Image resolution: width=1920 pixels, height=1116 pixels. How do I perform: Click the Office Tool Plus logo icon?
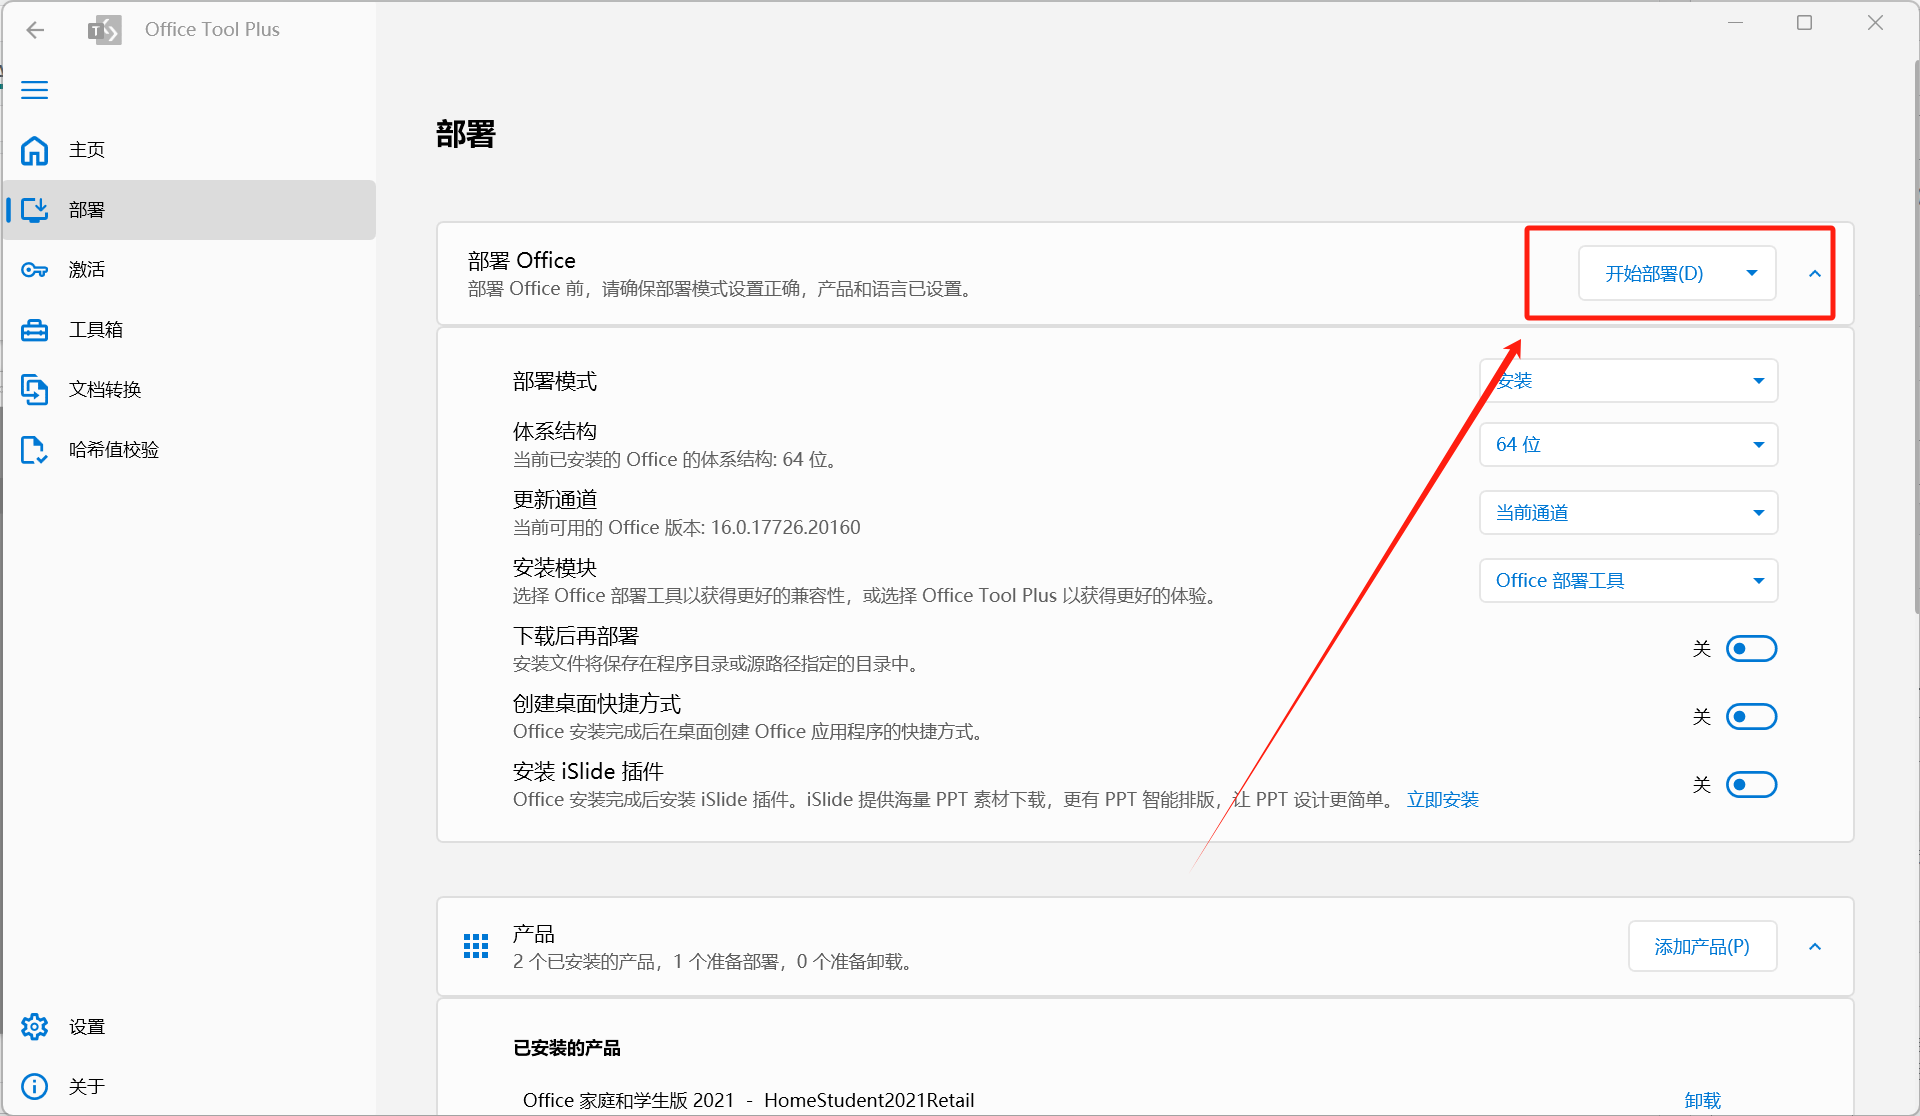pyautogui.click(x=104, y=30)
